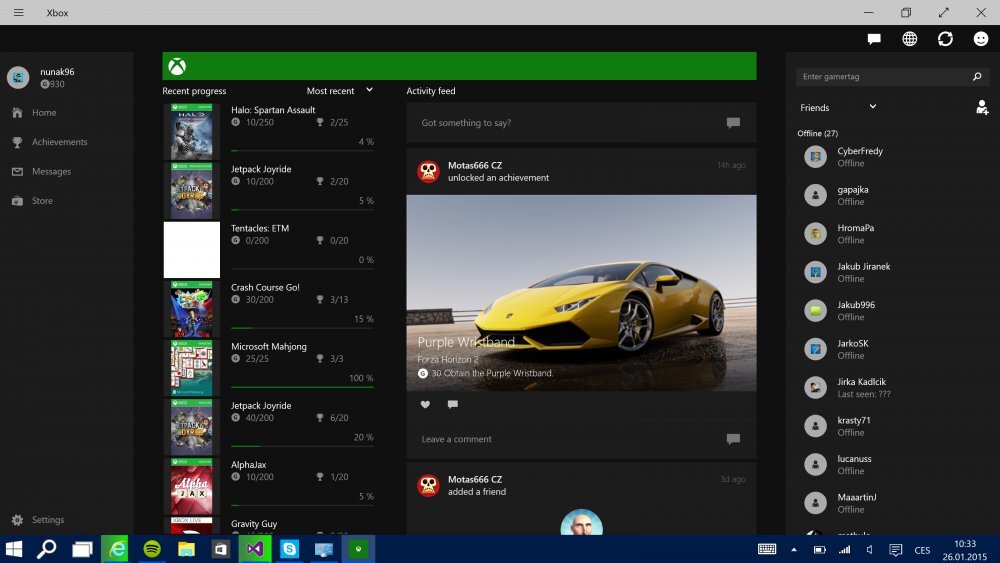Open the chat messages icon in the top bar
The height and width of the screenshot is (563, 1000).
point(874,39)
